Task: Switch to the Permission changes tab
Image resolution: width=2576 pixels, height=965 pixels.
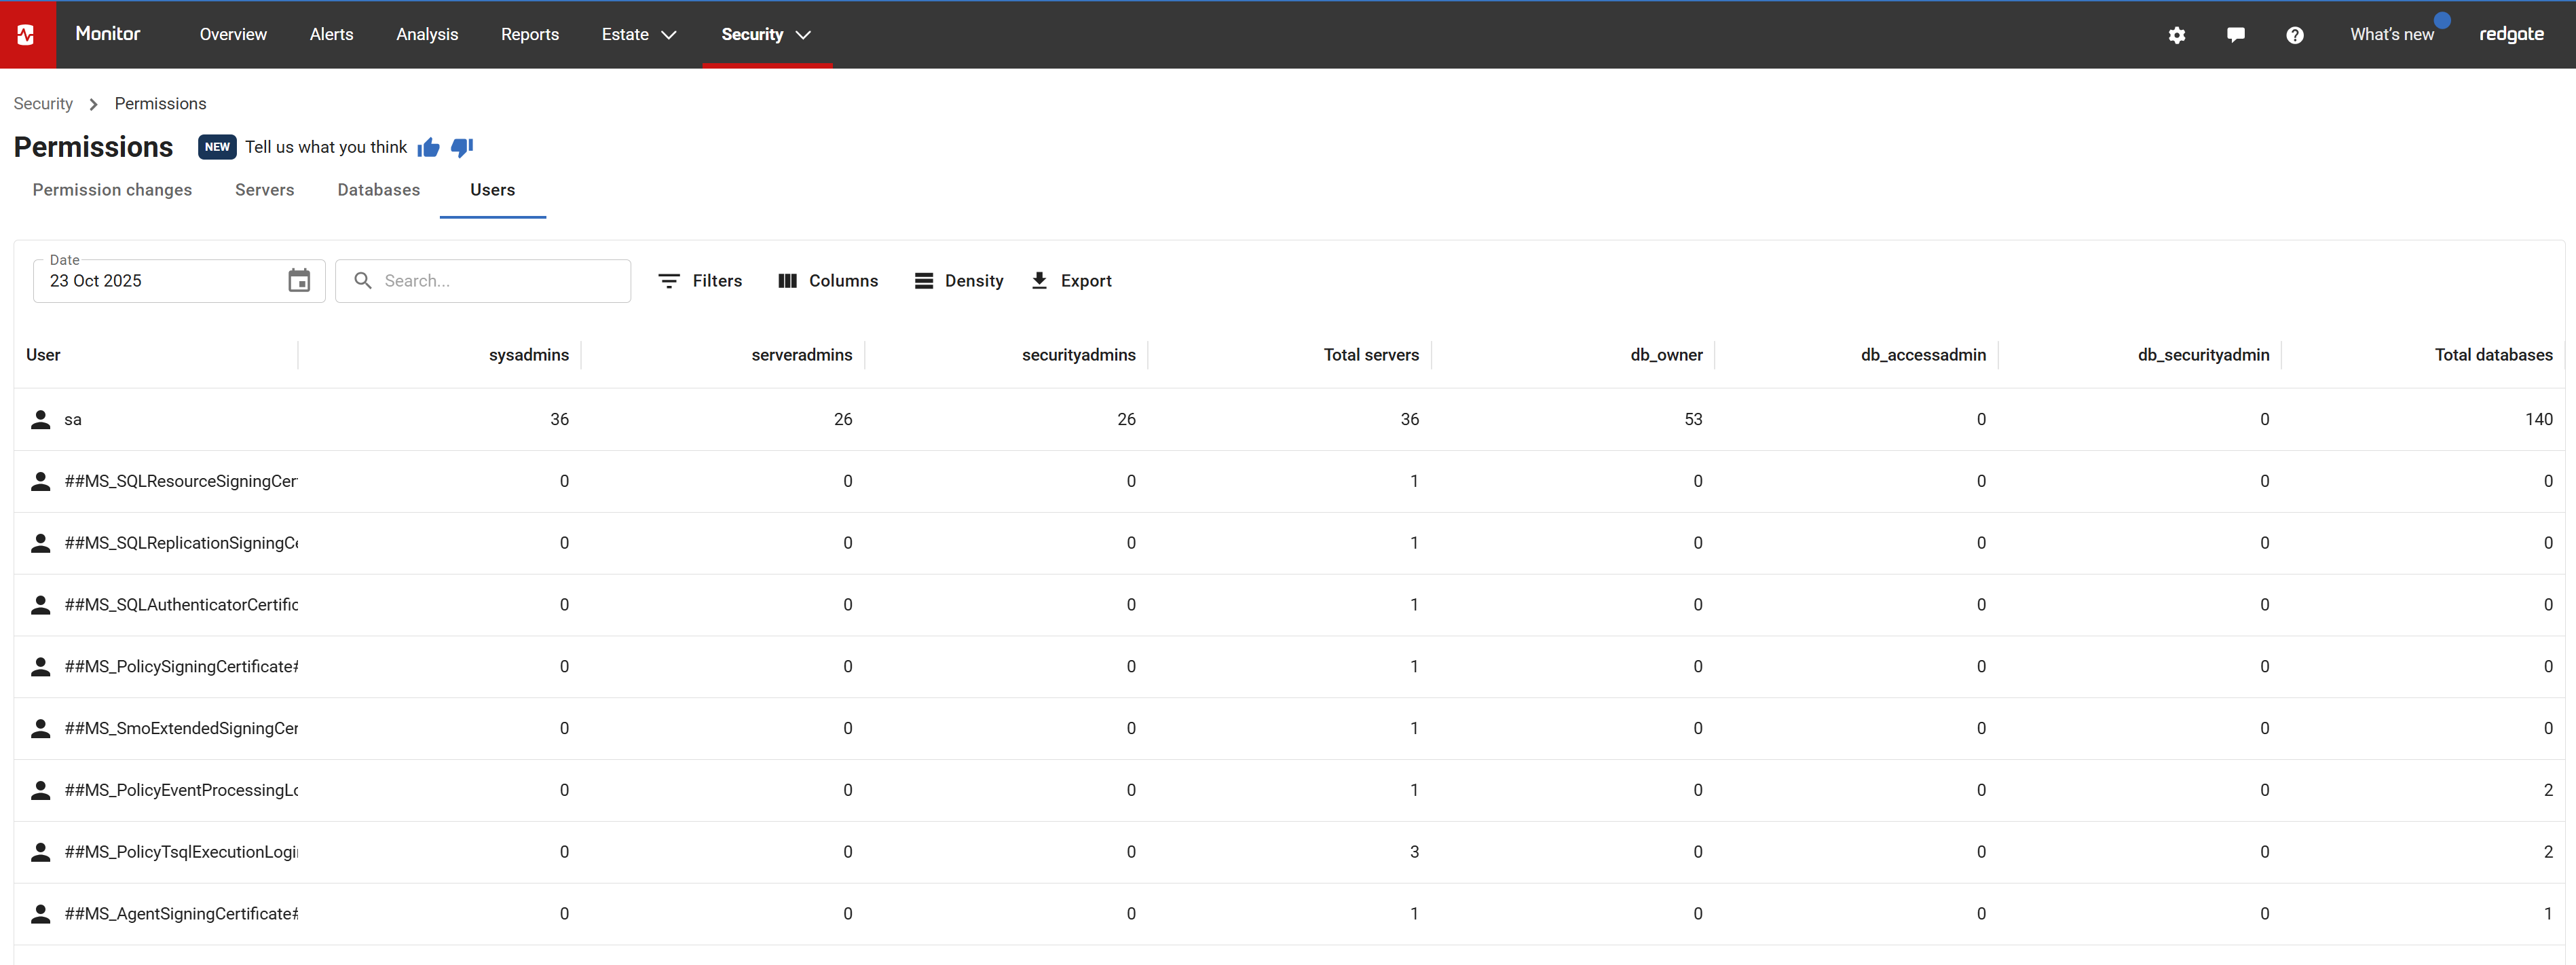Action: (x=112, y=190)
